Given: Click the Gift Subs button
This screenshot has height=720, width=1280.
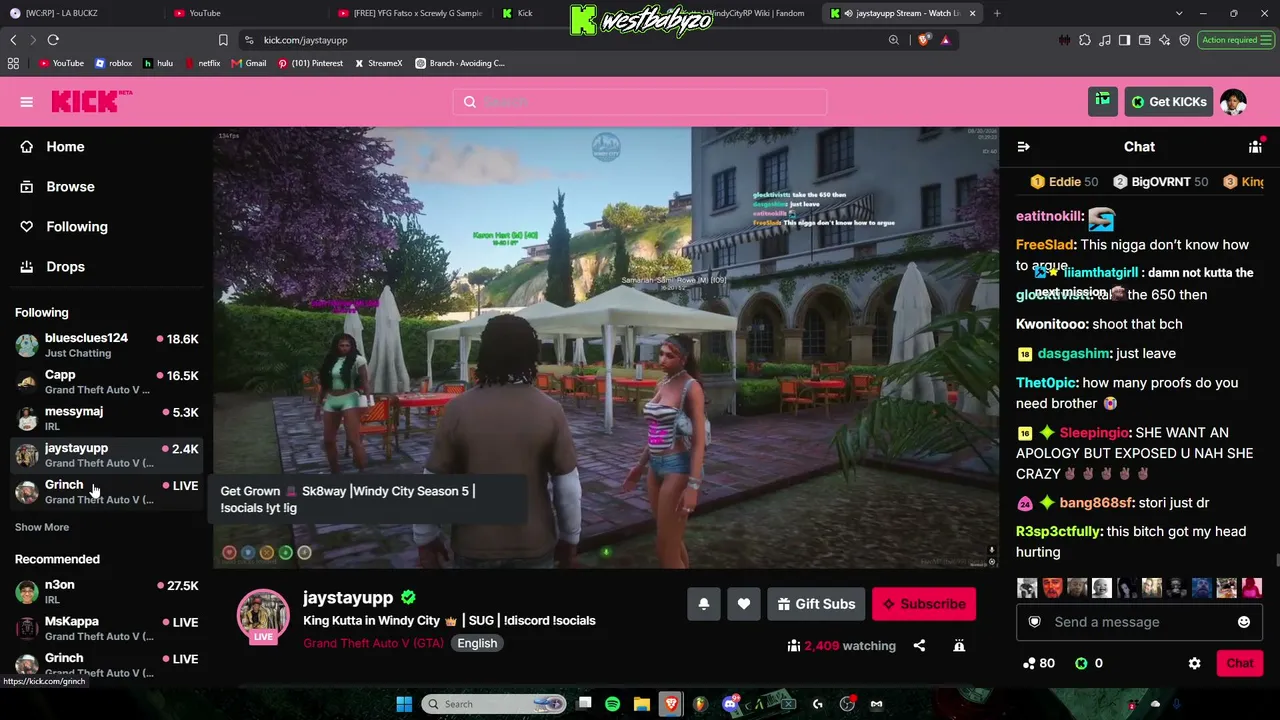Looking at the screenshot, I should 816,604.
